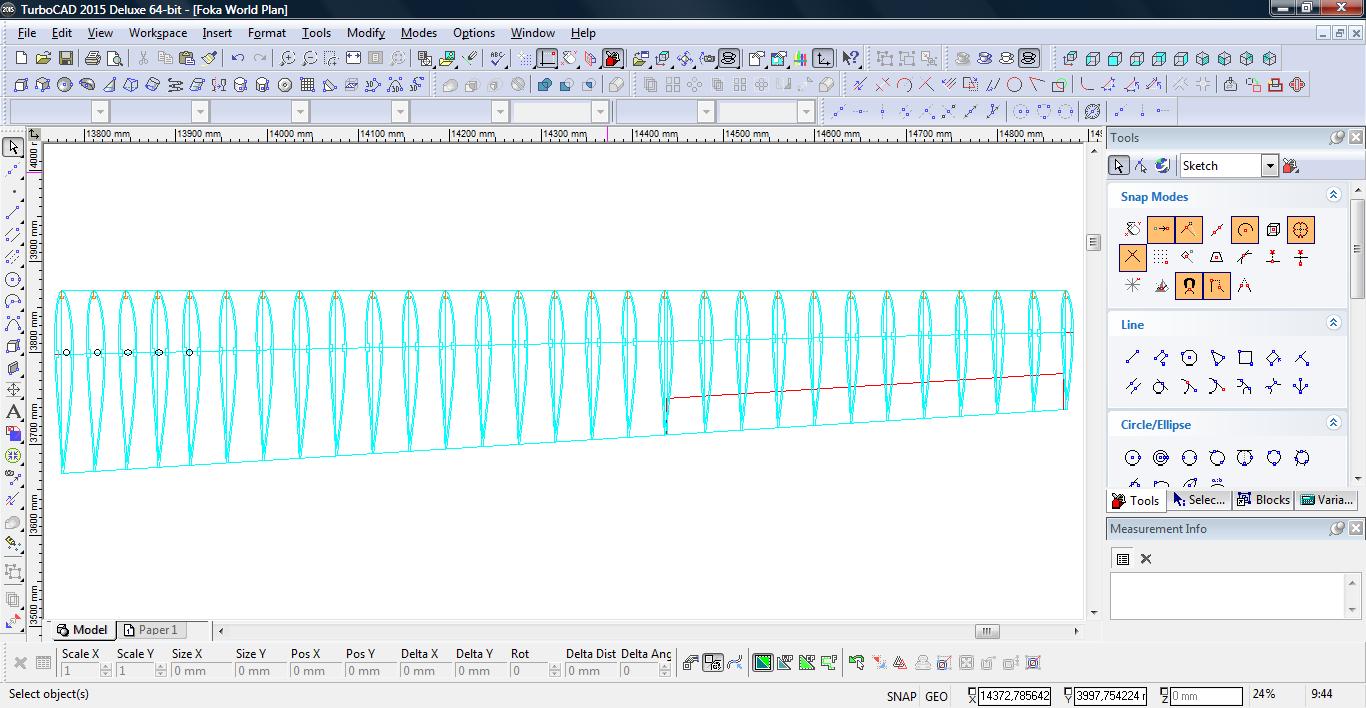Select the Text tool in left toolbar
The height and width of the screenshot is (708, 1366).
pos(13,412)
